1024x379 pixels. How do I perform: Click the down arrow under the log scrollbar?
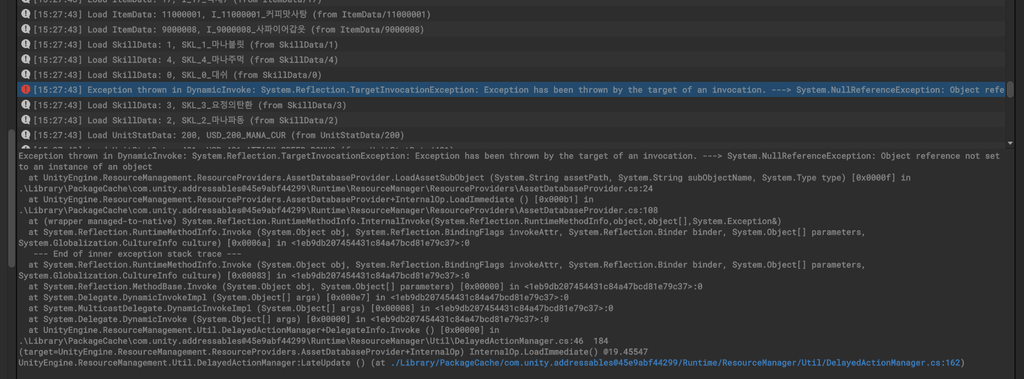coord(1010,143)
